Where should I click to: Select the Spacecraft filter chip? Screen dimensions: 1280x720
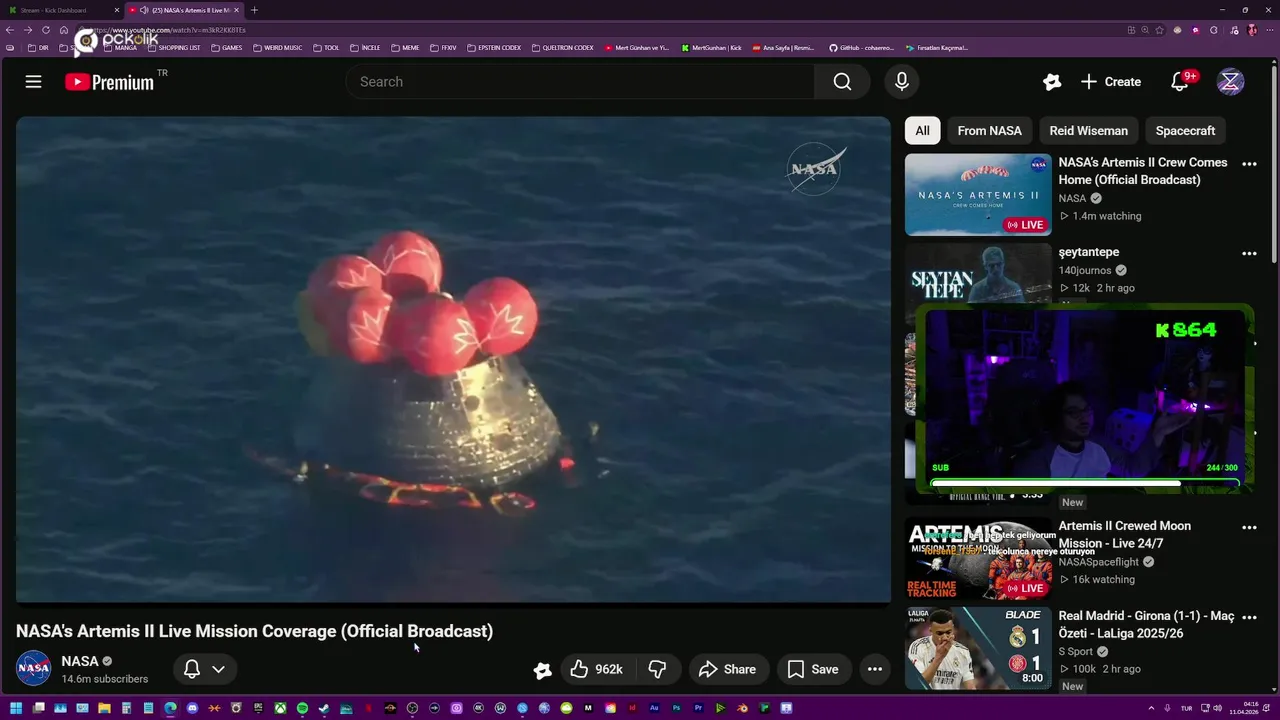[x=1185, y=131]
